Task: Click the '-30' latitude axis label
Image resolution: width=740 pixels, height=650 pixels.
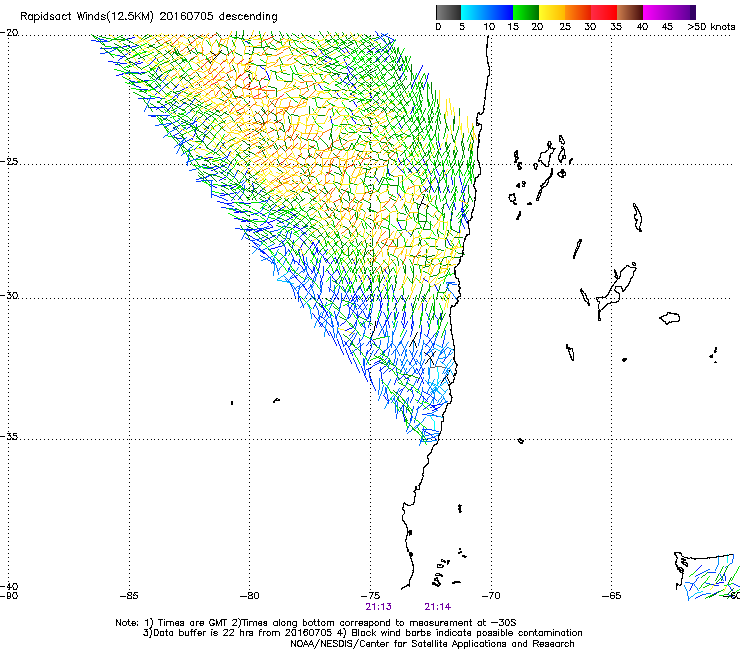Action: click(x=9, y=295)
